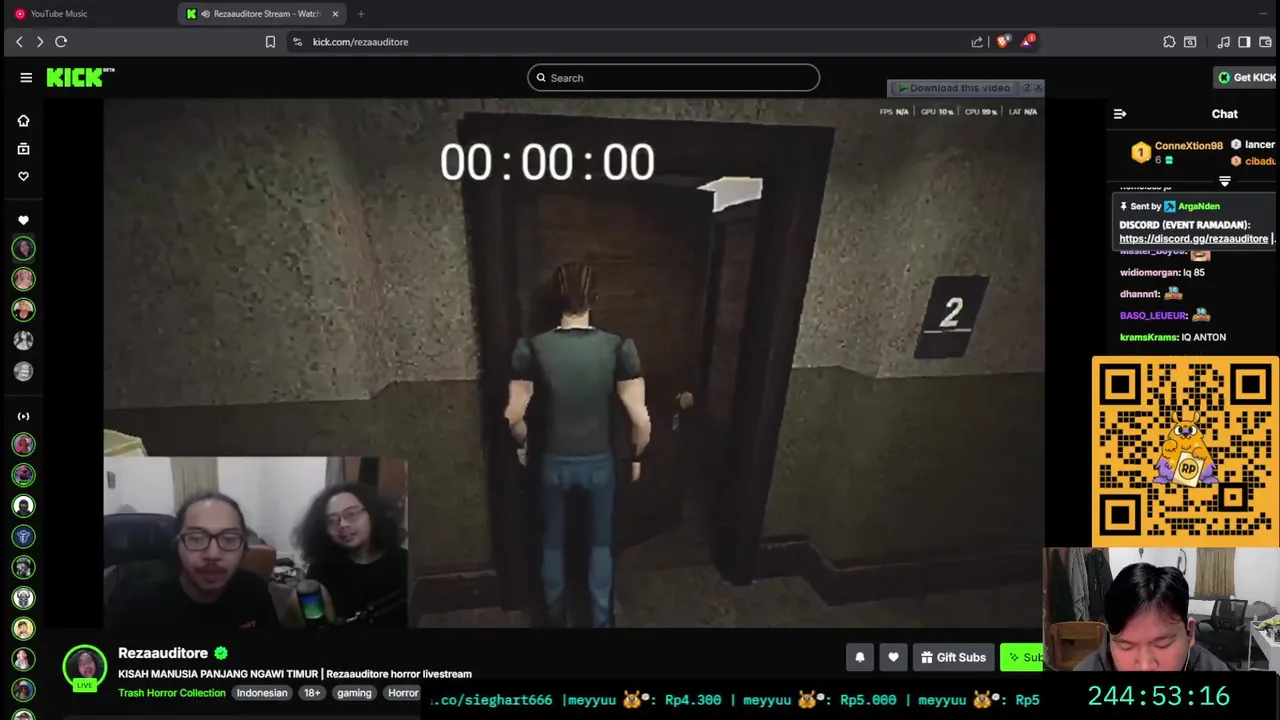Collapse the chat panel
This screenshot has height=720, width=1280.
1120,114
